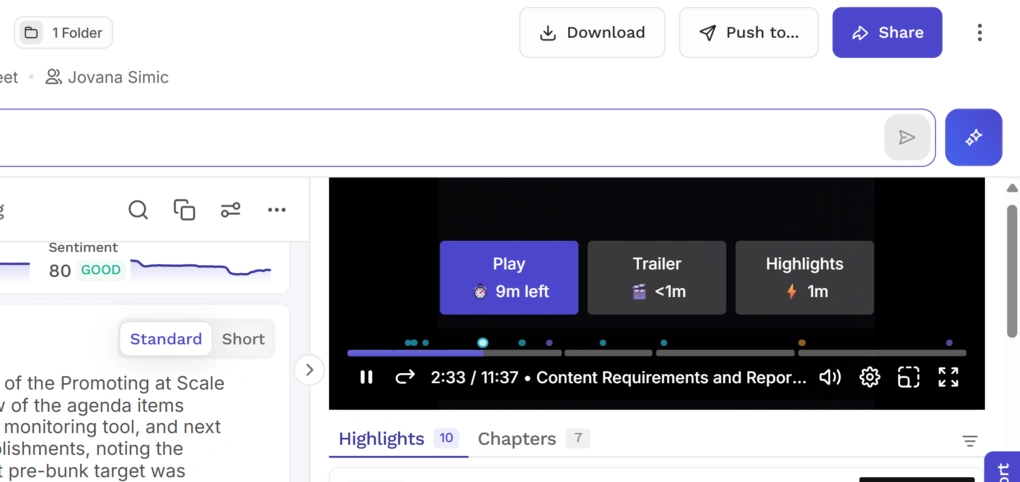Open the summary panel ellipsis menu
Image resolution: width=1020 pixels, height=482 pixels.
(x=276, y=209)
